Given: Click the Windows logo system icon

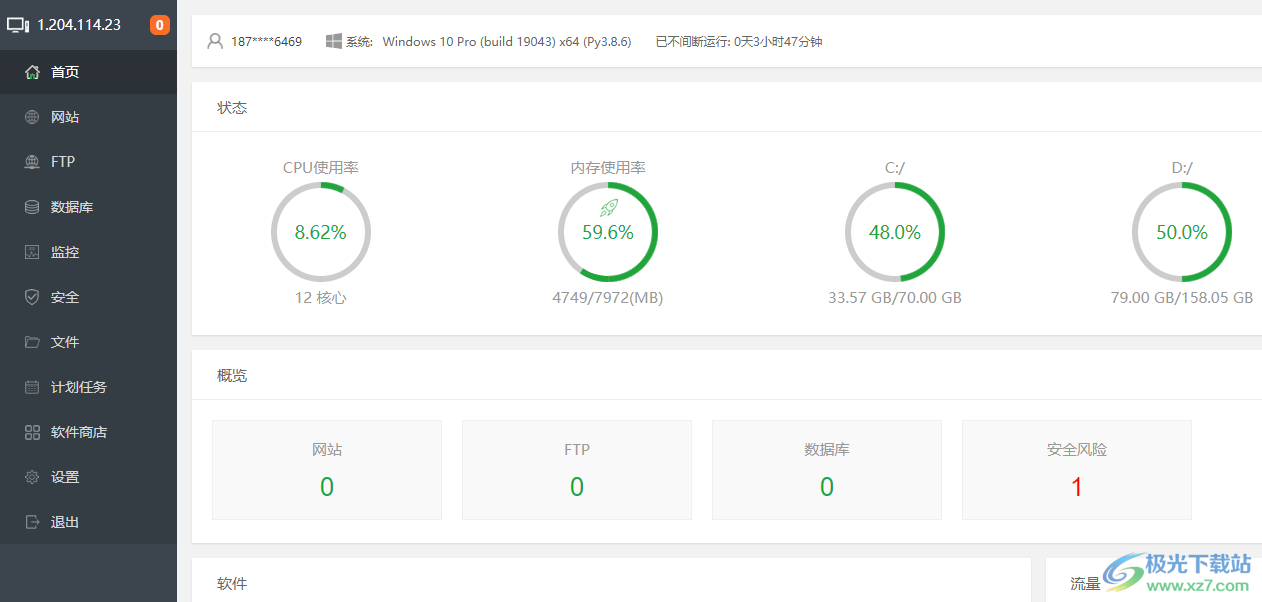Looking at the screenshot, I should pos(334,42).
